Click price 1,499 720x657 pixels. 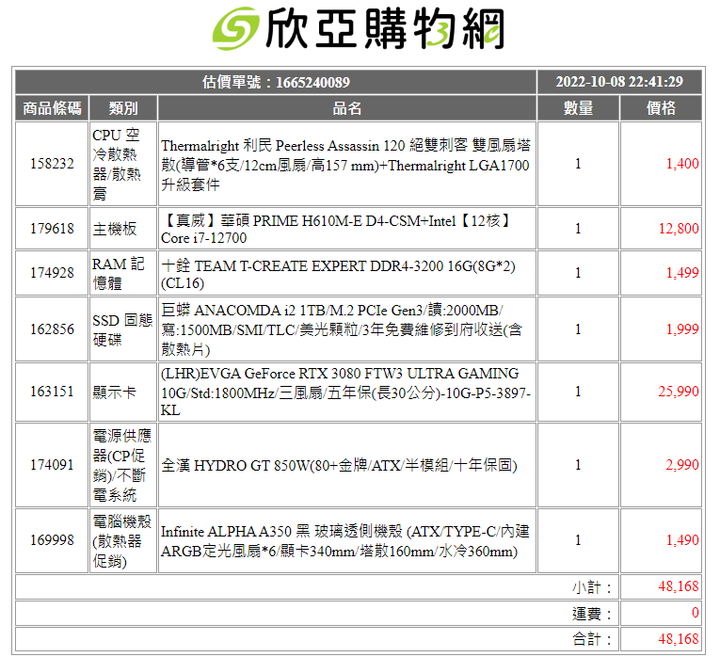(682, 273)
